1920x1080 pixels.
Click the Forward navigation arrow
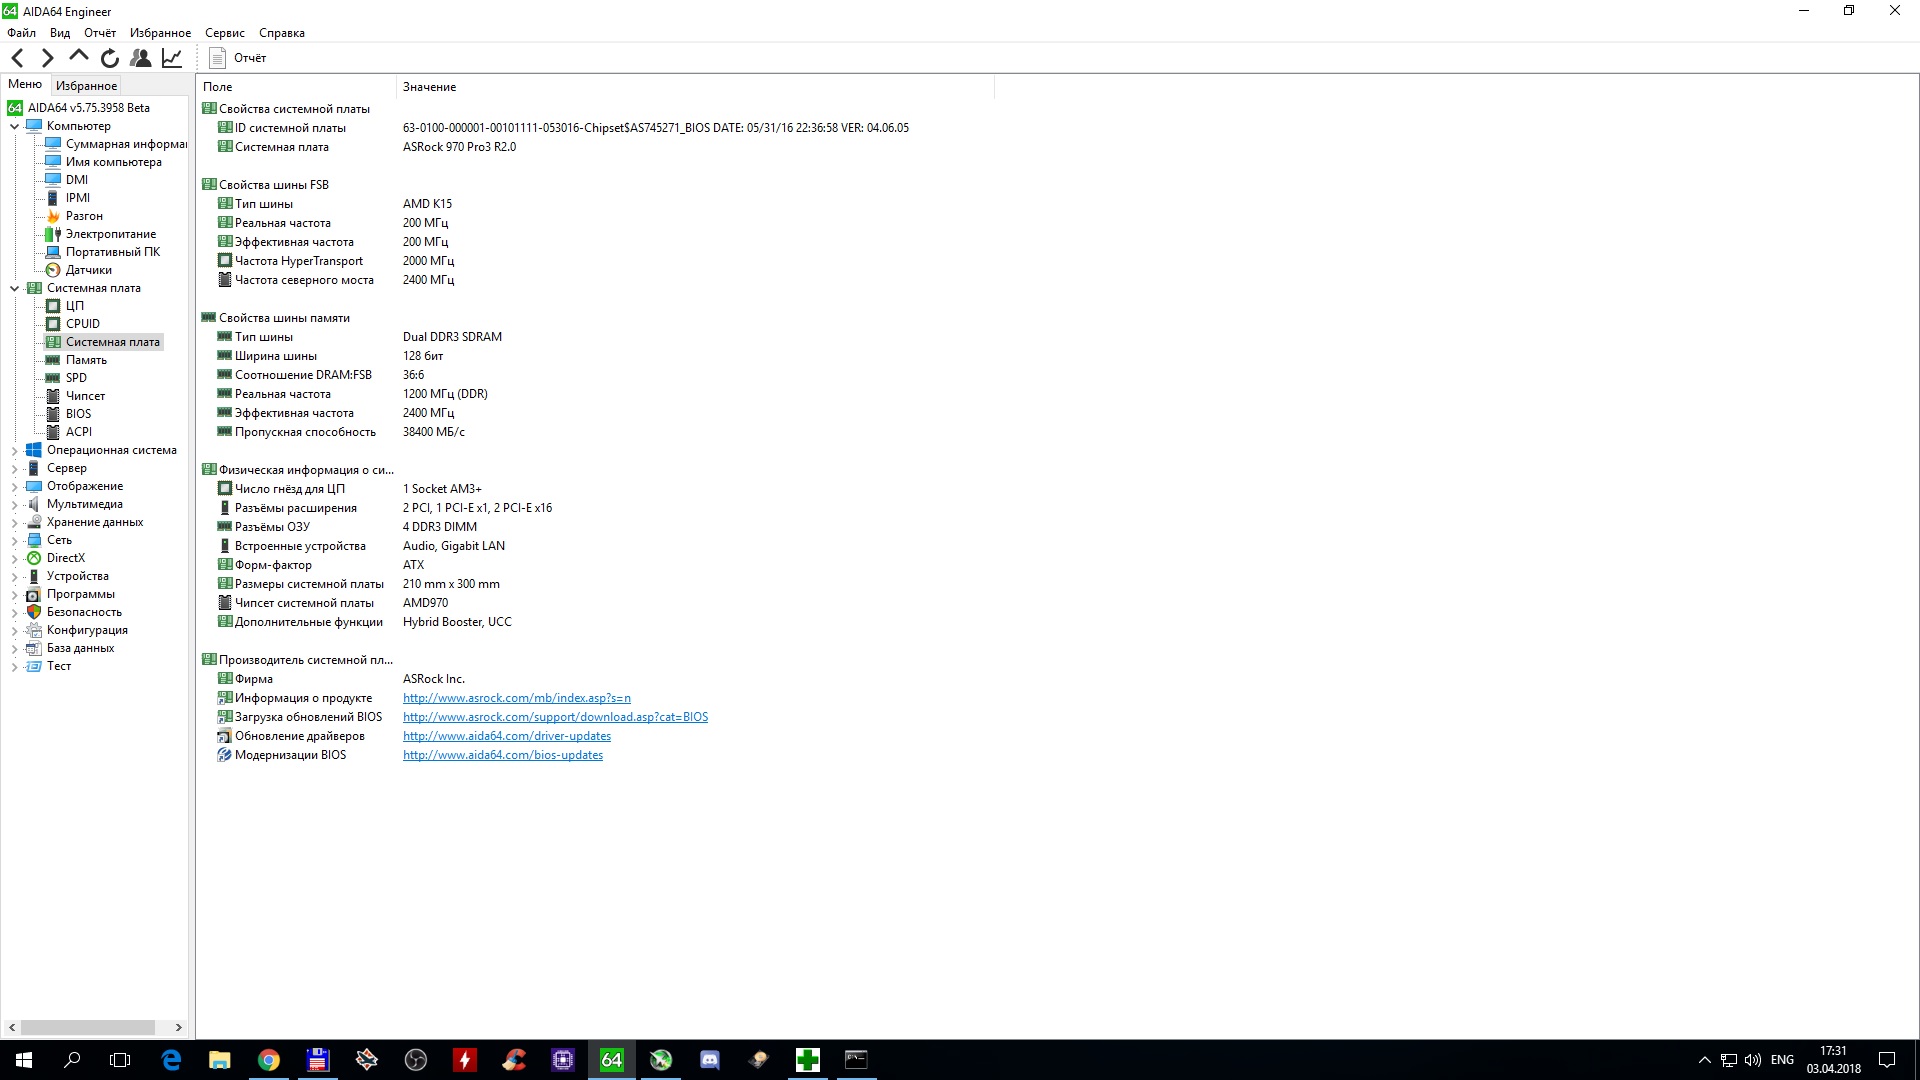click(47, 58)
